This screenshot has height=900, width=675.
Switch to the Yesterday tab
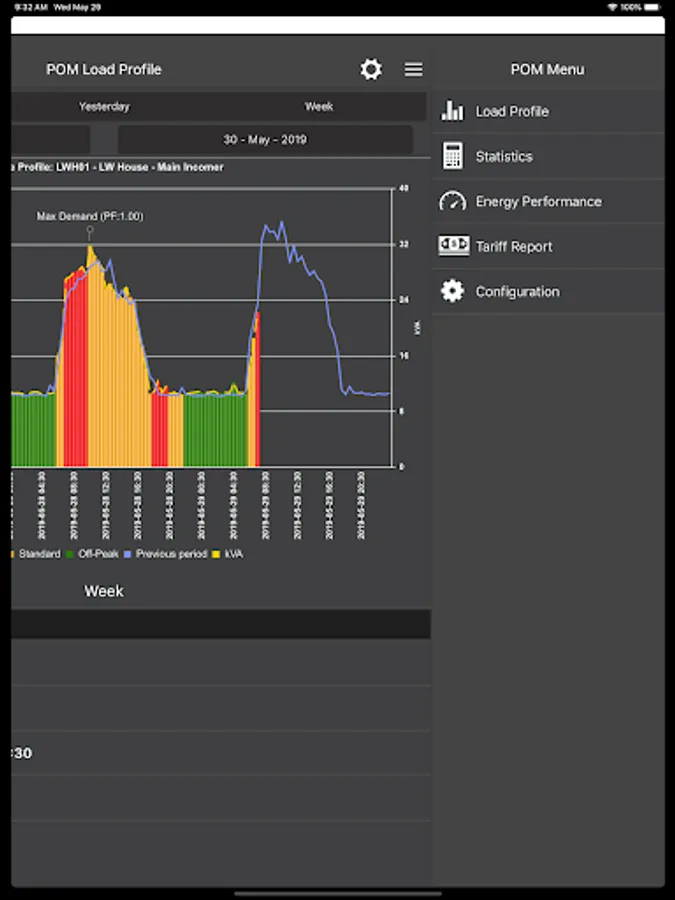point(104,107)
